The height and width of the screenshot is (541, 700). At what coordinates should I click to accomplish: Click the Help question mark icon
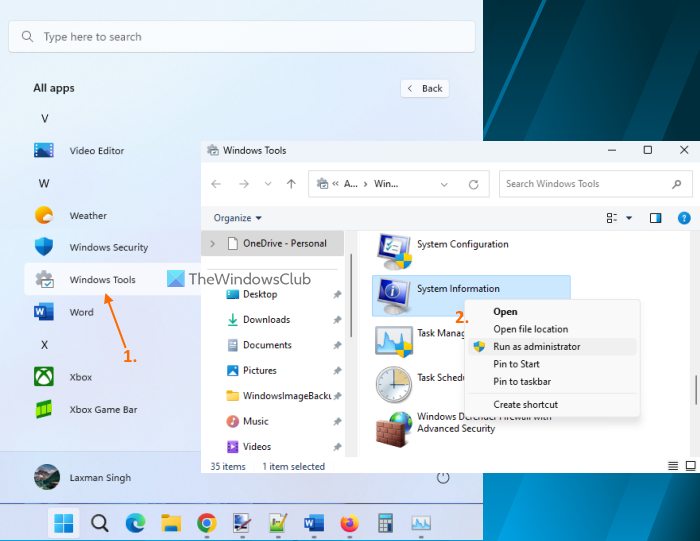pyautogui.click(x=684, y=217)
